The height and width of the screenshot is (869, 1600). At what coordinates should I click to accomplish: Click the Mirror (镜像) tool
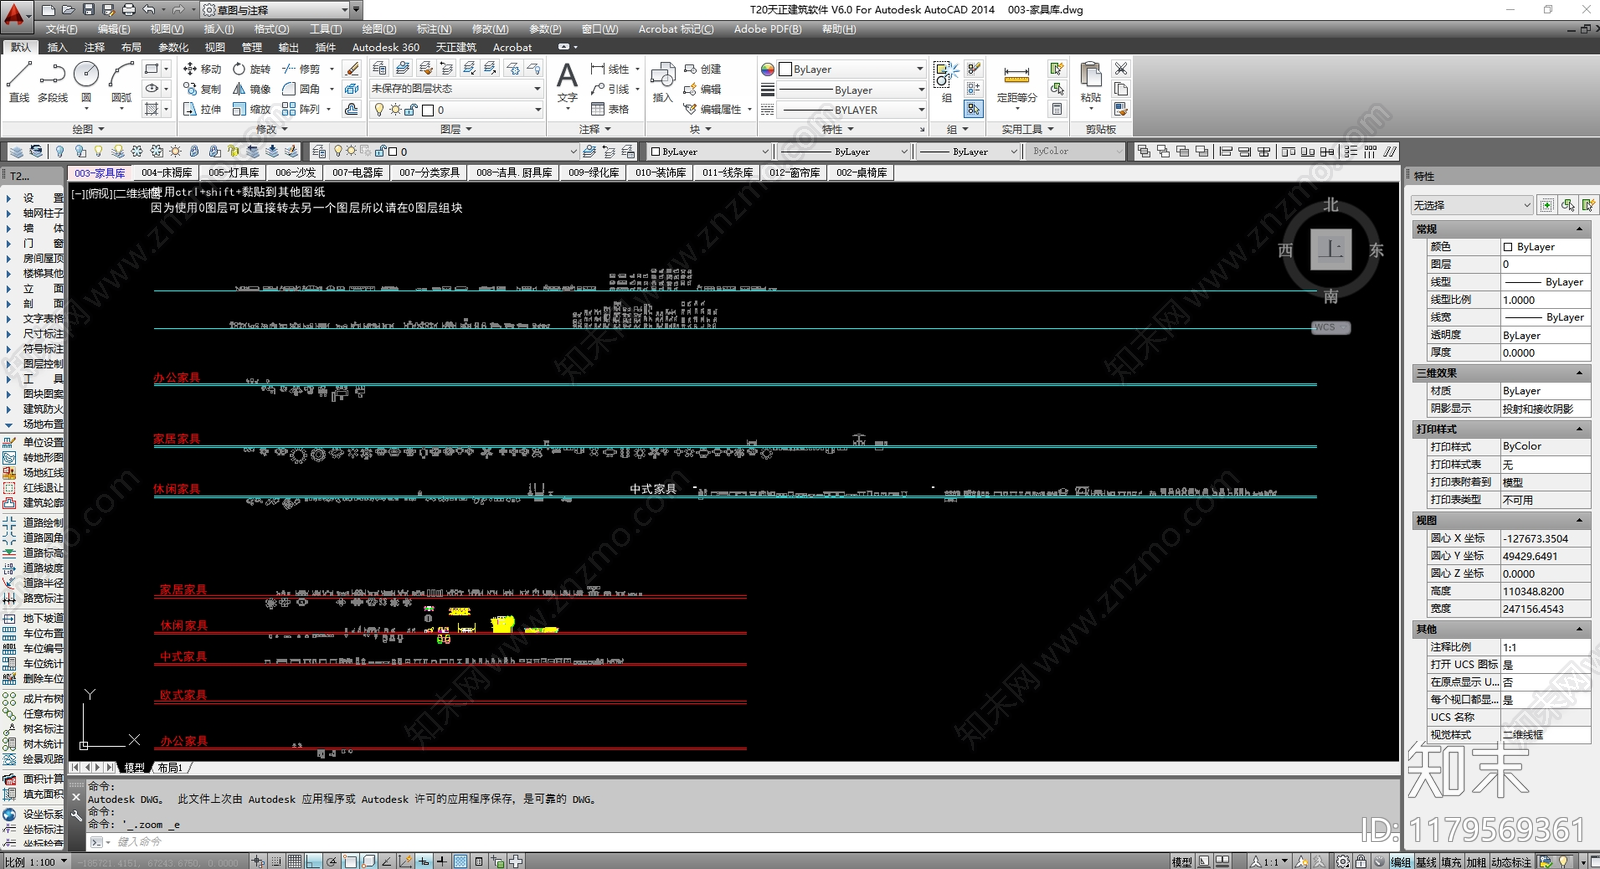click(x=251, y=89)
